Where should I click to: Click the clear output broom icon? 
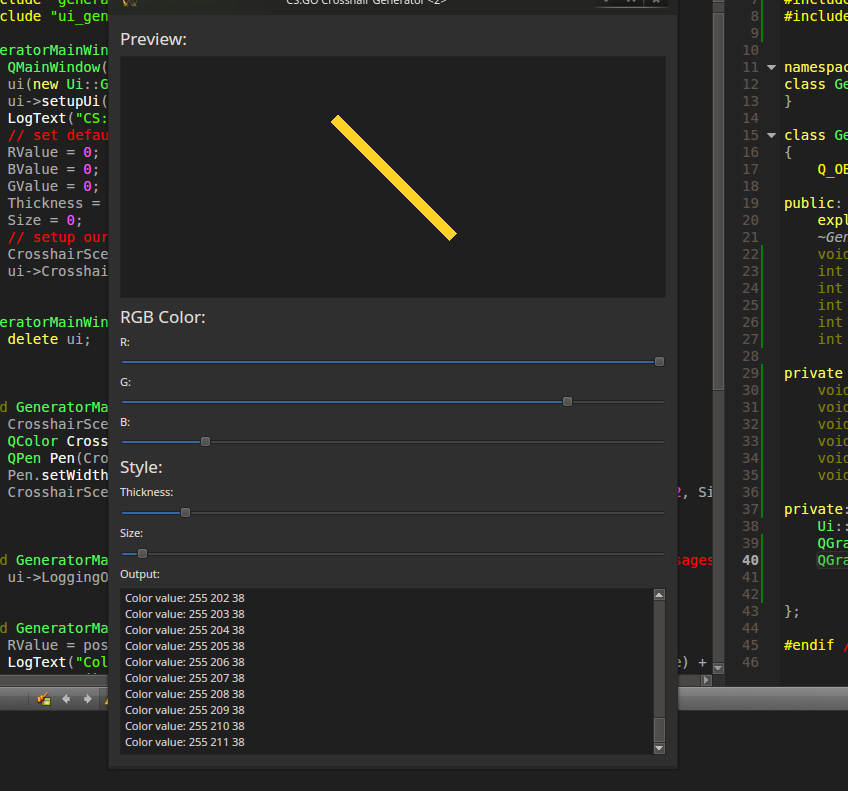tap(44, 699)
